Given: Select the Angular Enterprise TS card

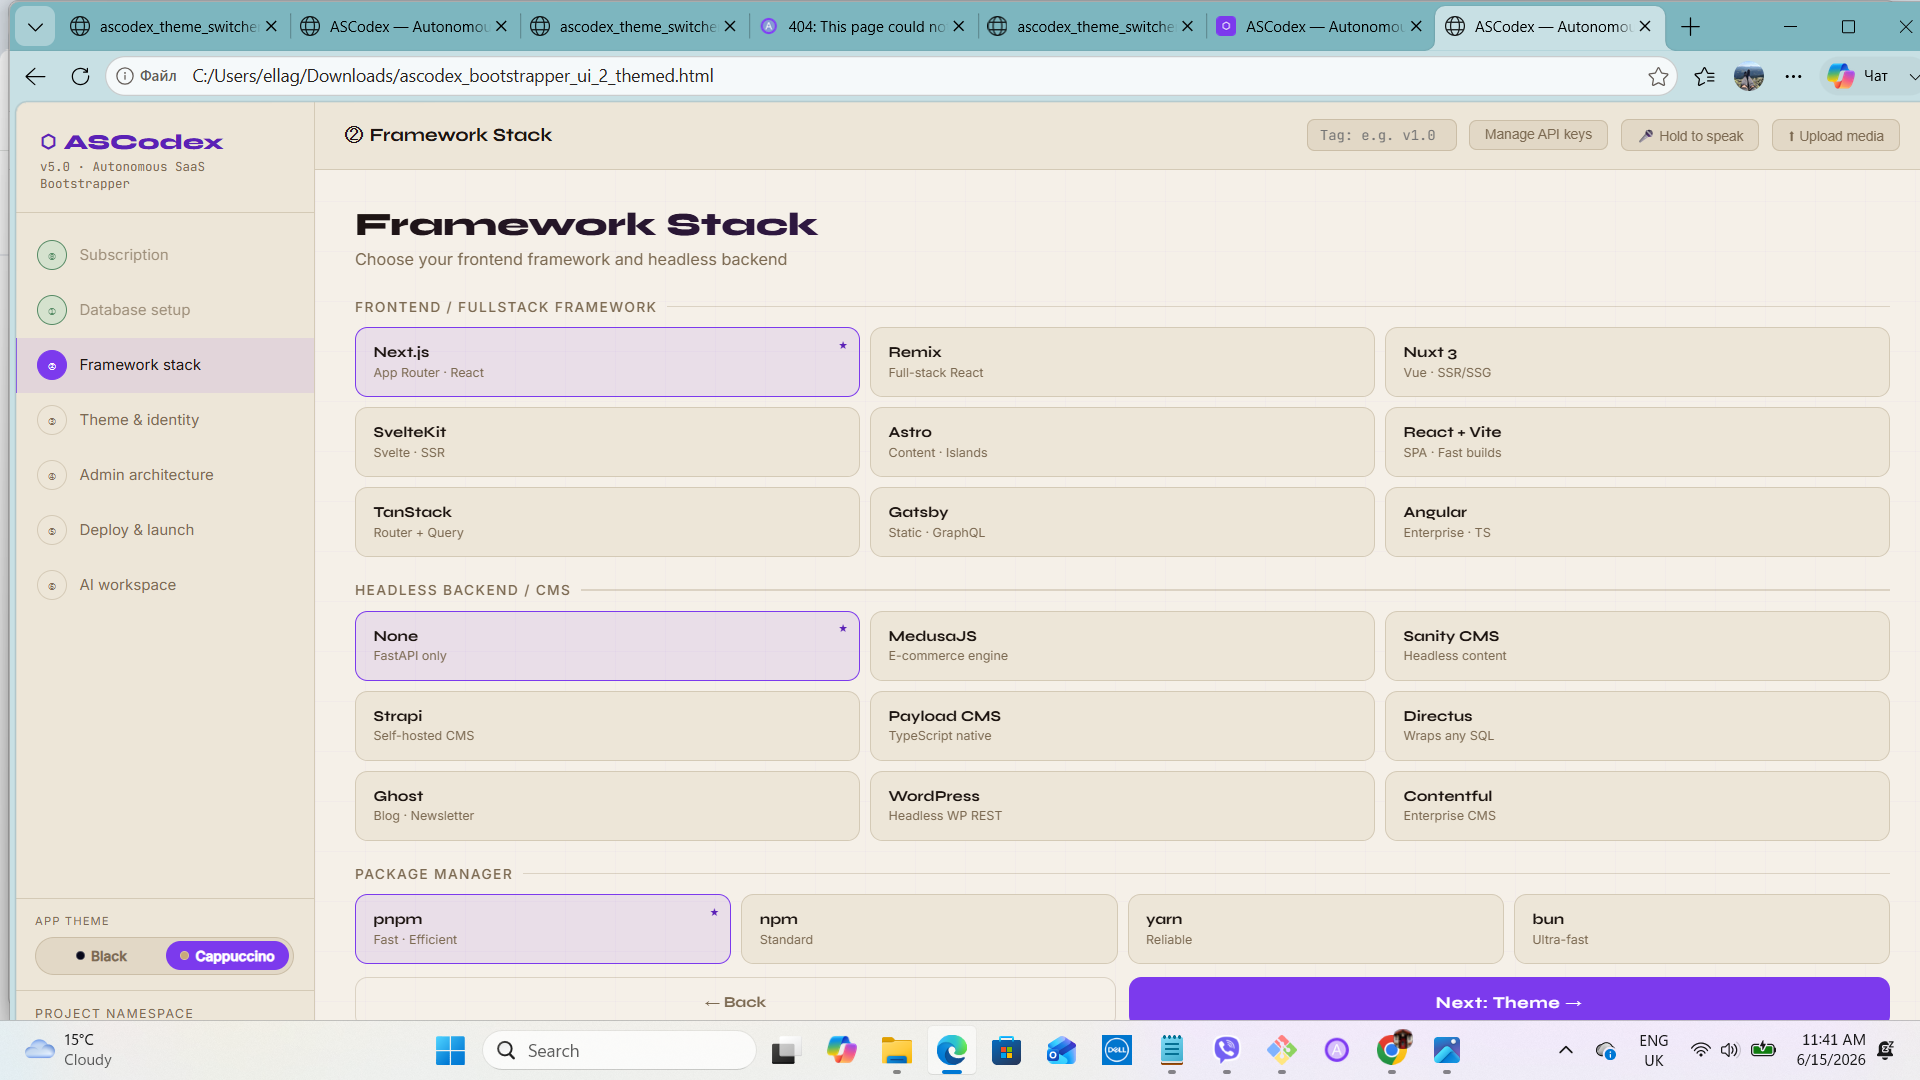Looking at the screenshot, I should point(1637,522).
